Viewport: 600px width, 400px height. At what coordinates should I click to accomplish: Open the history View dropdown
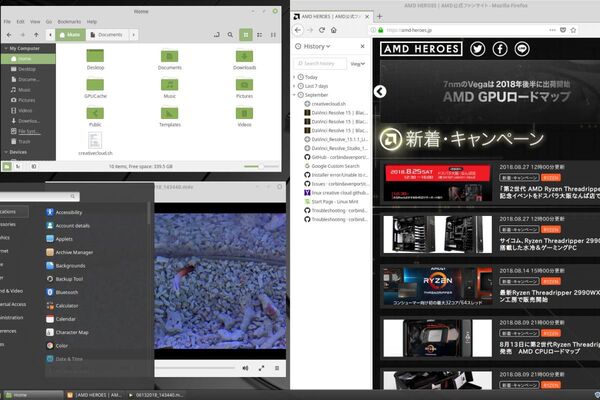point(357,64)
